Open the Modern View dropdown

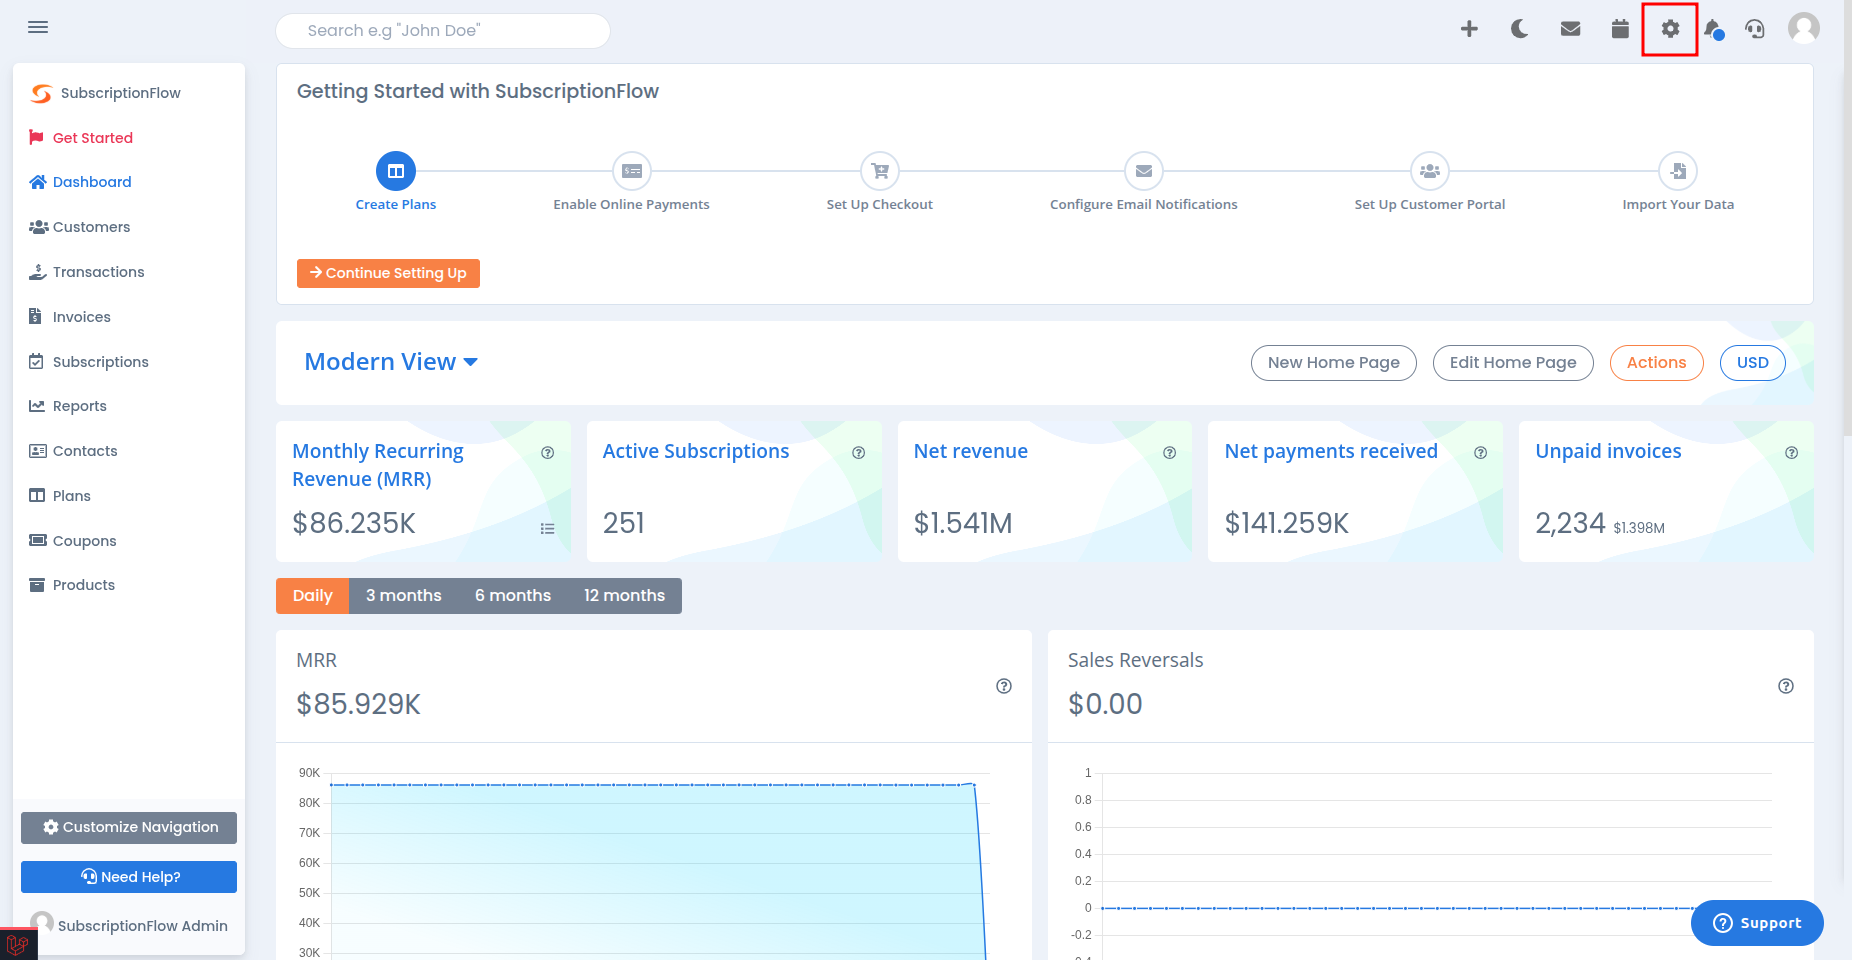pyautogui.click(x=390, y=362)
